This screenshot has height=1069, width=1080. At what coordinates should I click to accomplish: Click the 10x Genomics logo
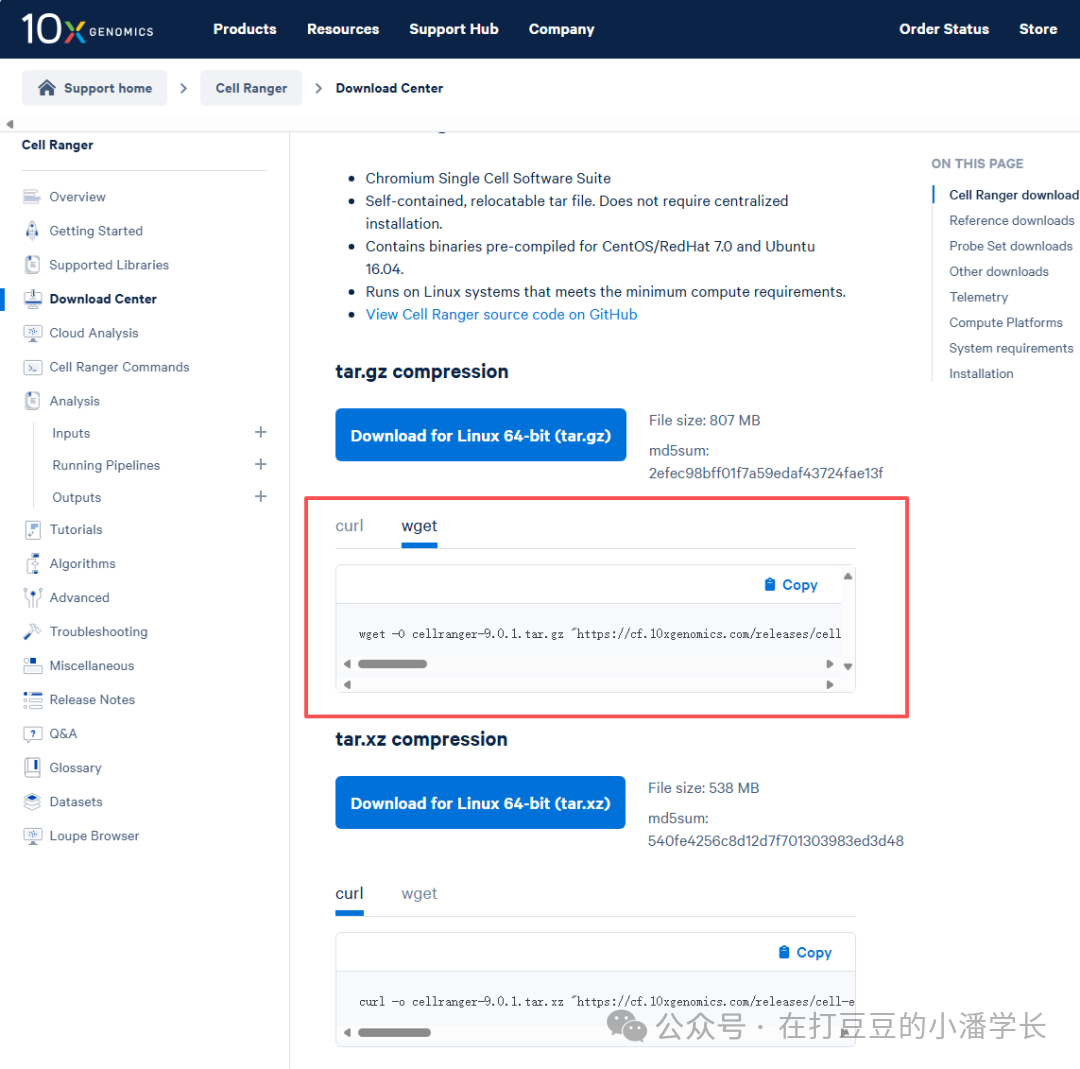point(87,29)
